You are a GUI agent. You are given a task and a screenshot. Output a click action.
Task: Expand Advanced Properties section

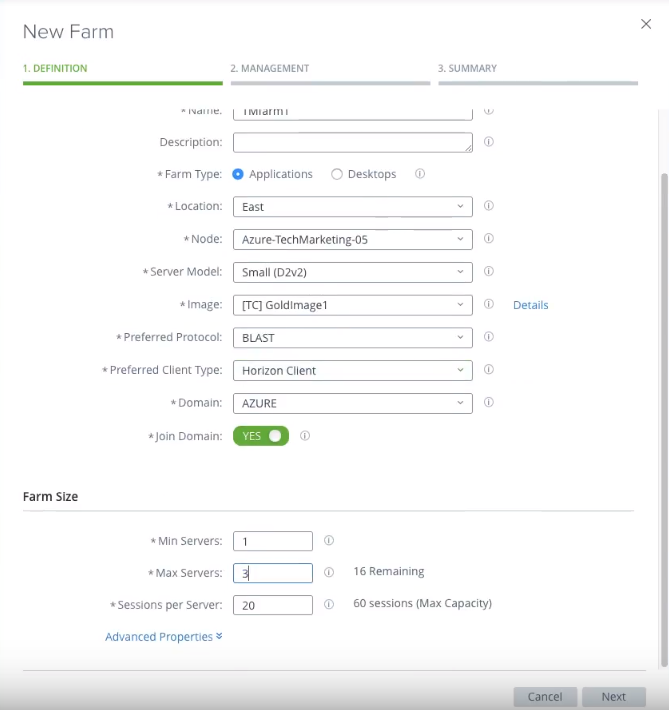pyautogui.click(x=164, y=637)
